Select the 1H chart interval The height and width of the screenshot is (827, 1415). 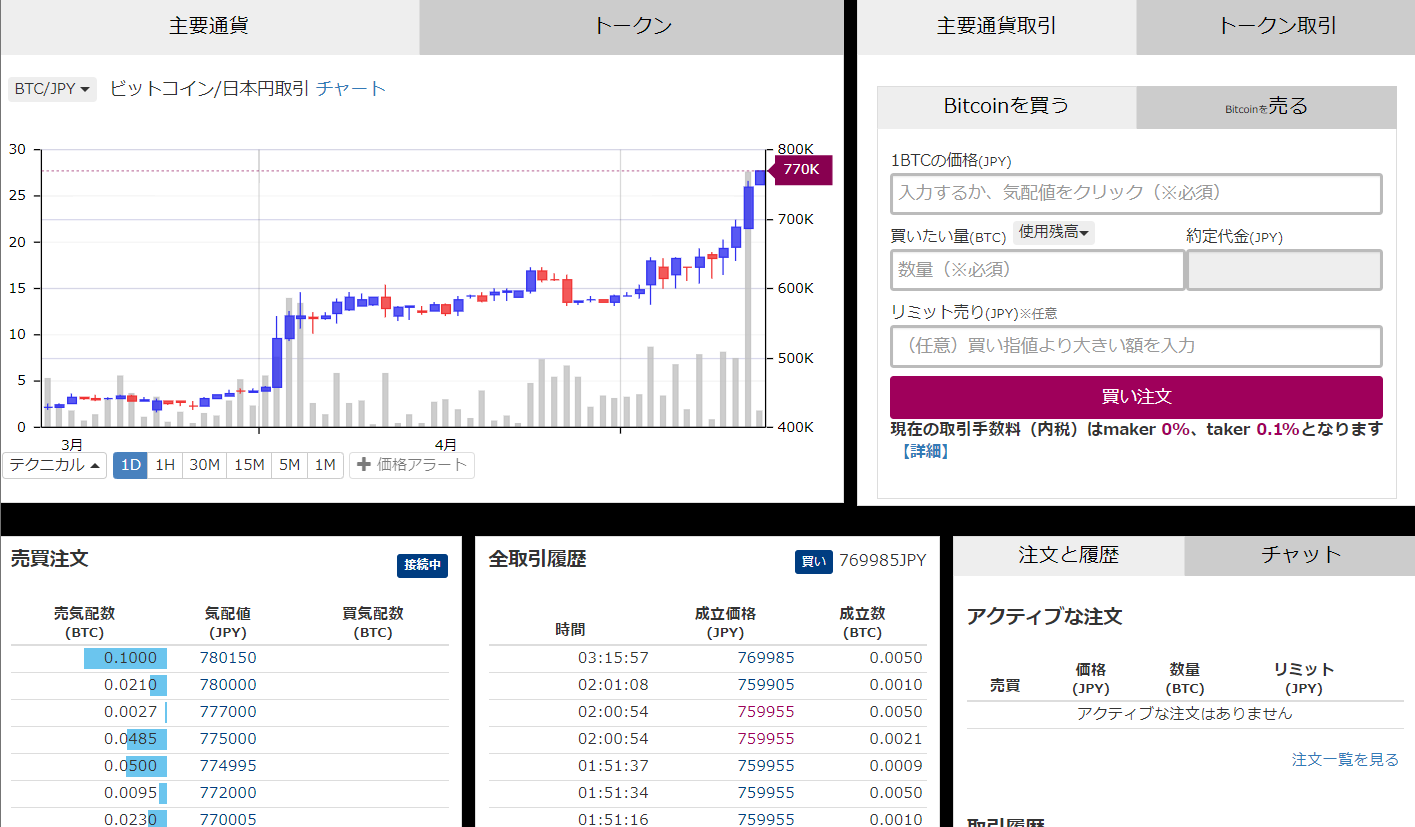pos(165,465)
